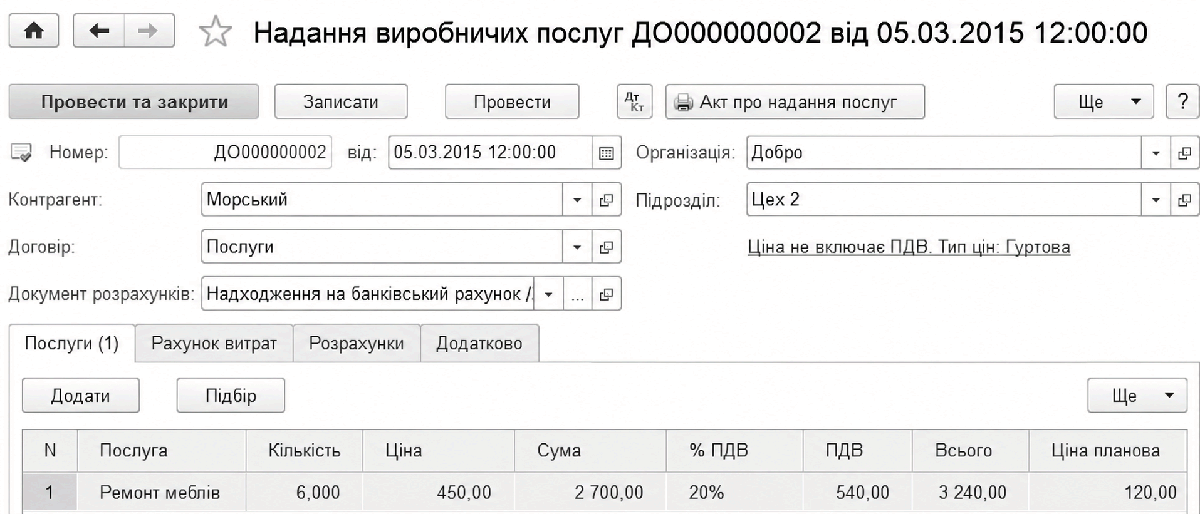Click the ПДВ column header

[x=860, y=451]
